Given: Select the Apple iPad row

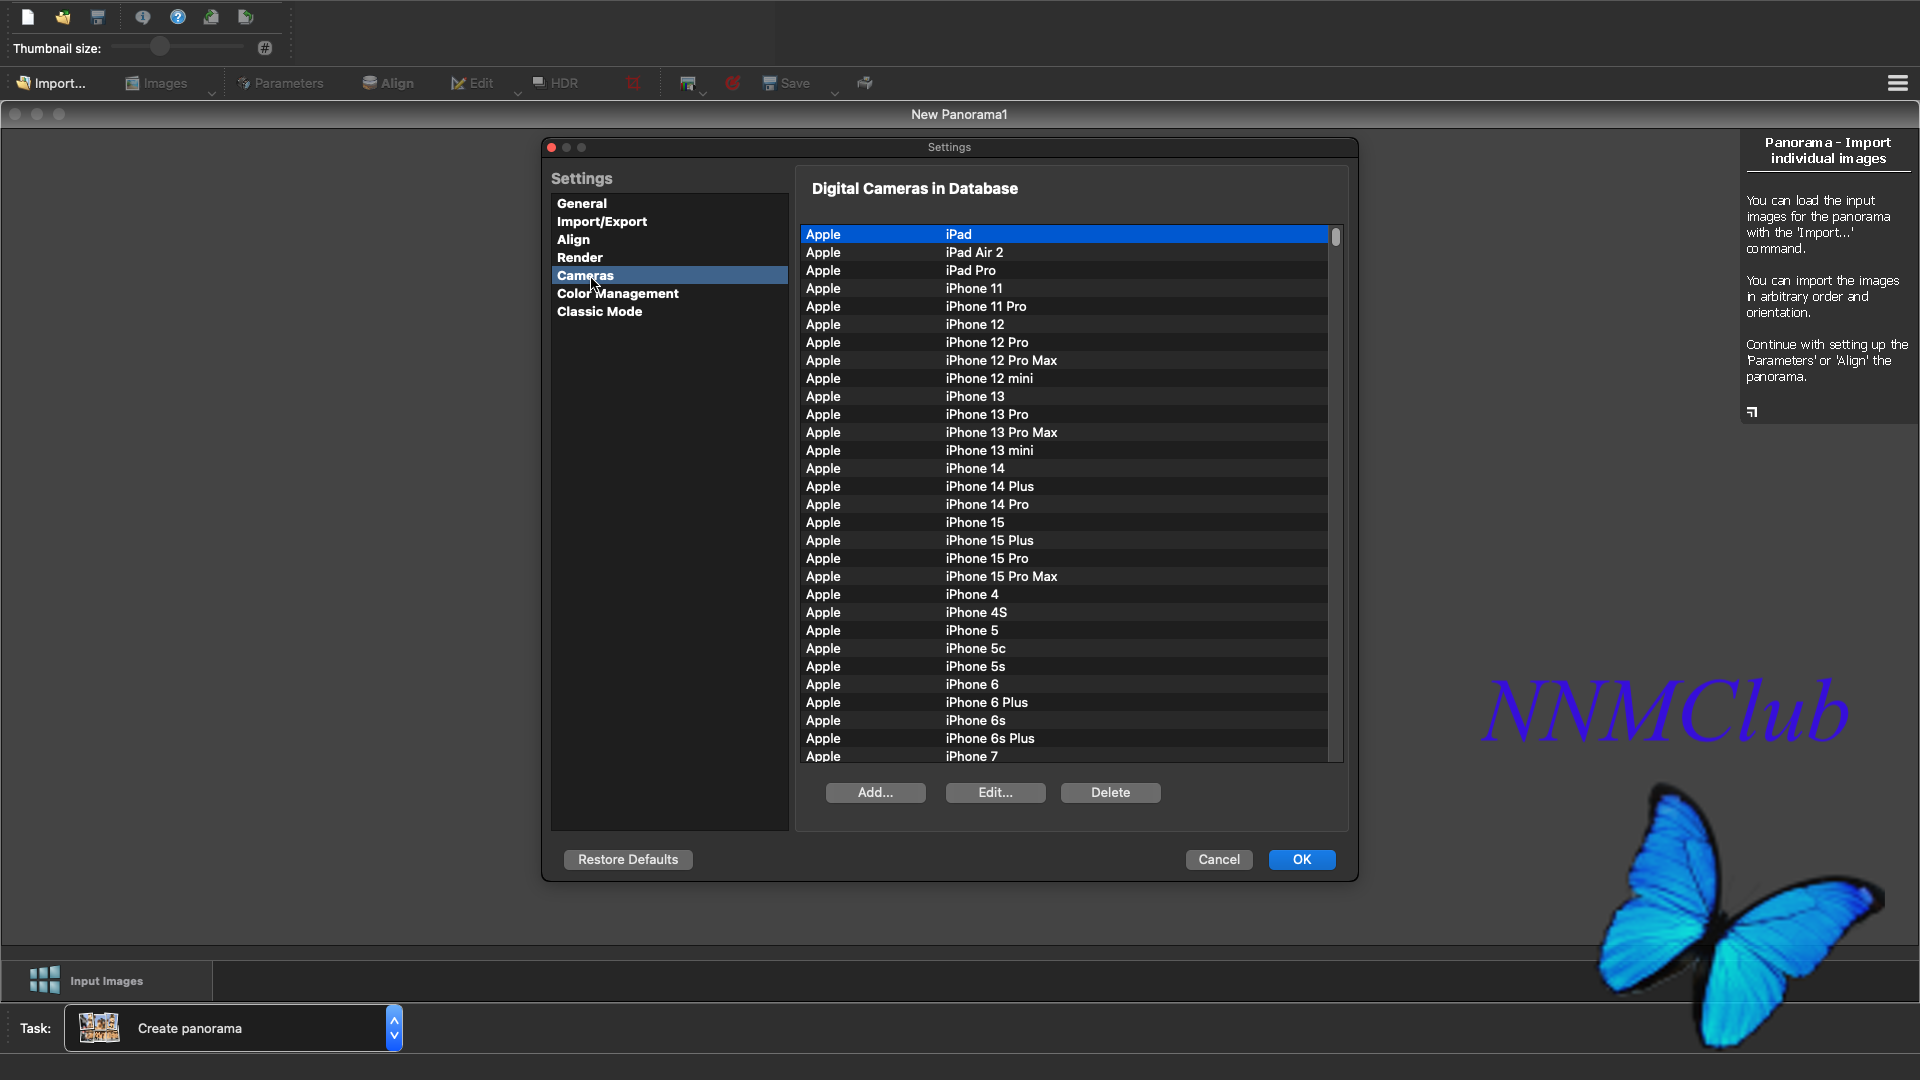Looking at the screenshot, I should 1064,234.
